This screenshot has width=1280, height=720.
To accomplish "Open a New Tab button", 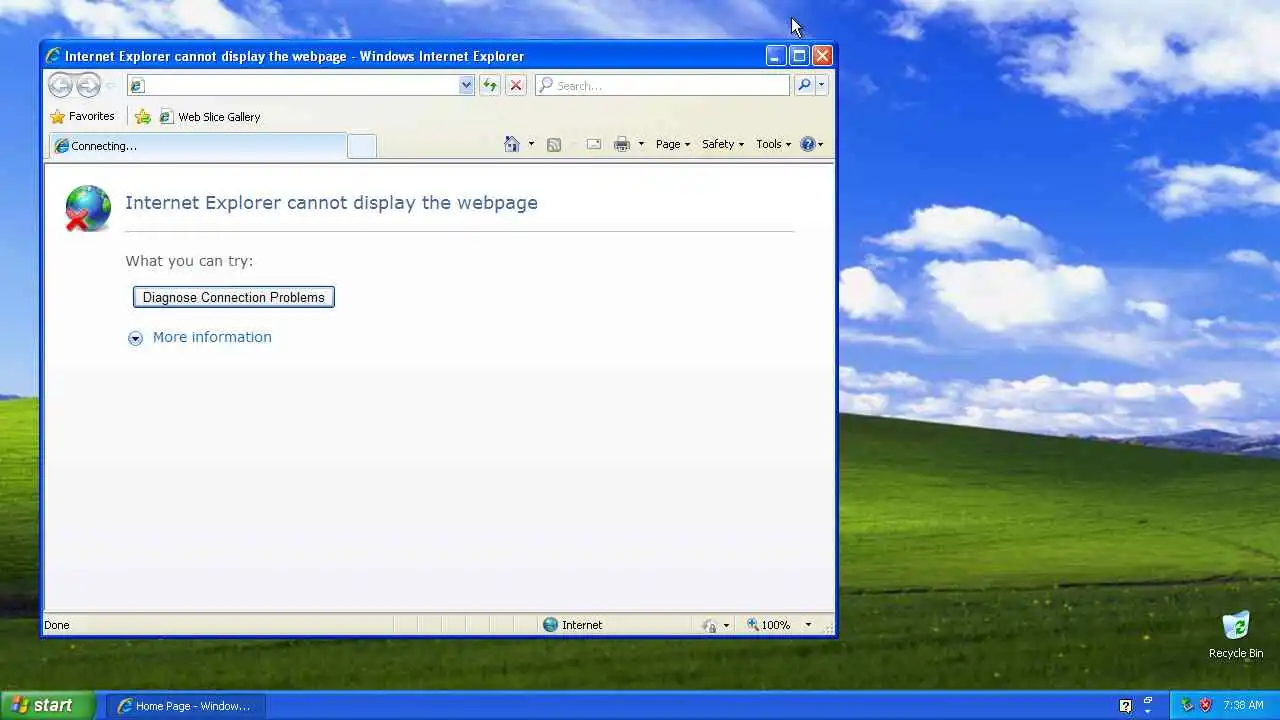I will 362,146.
